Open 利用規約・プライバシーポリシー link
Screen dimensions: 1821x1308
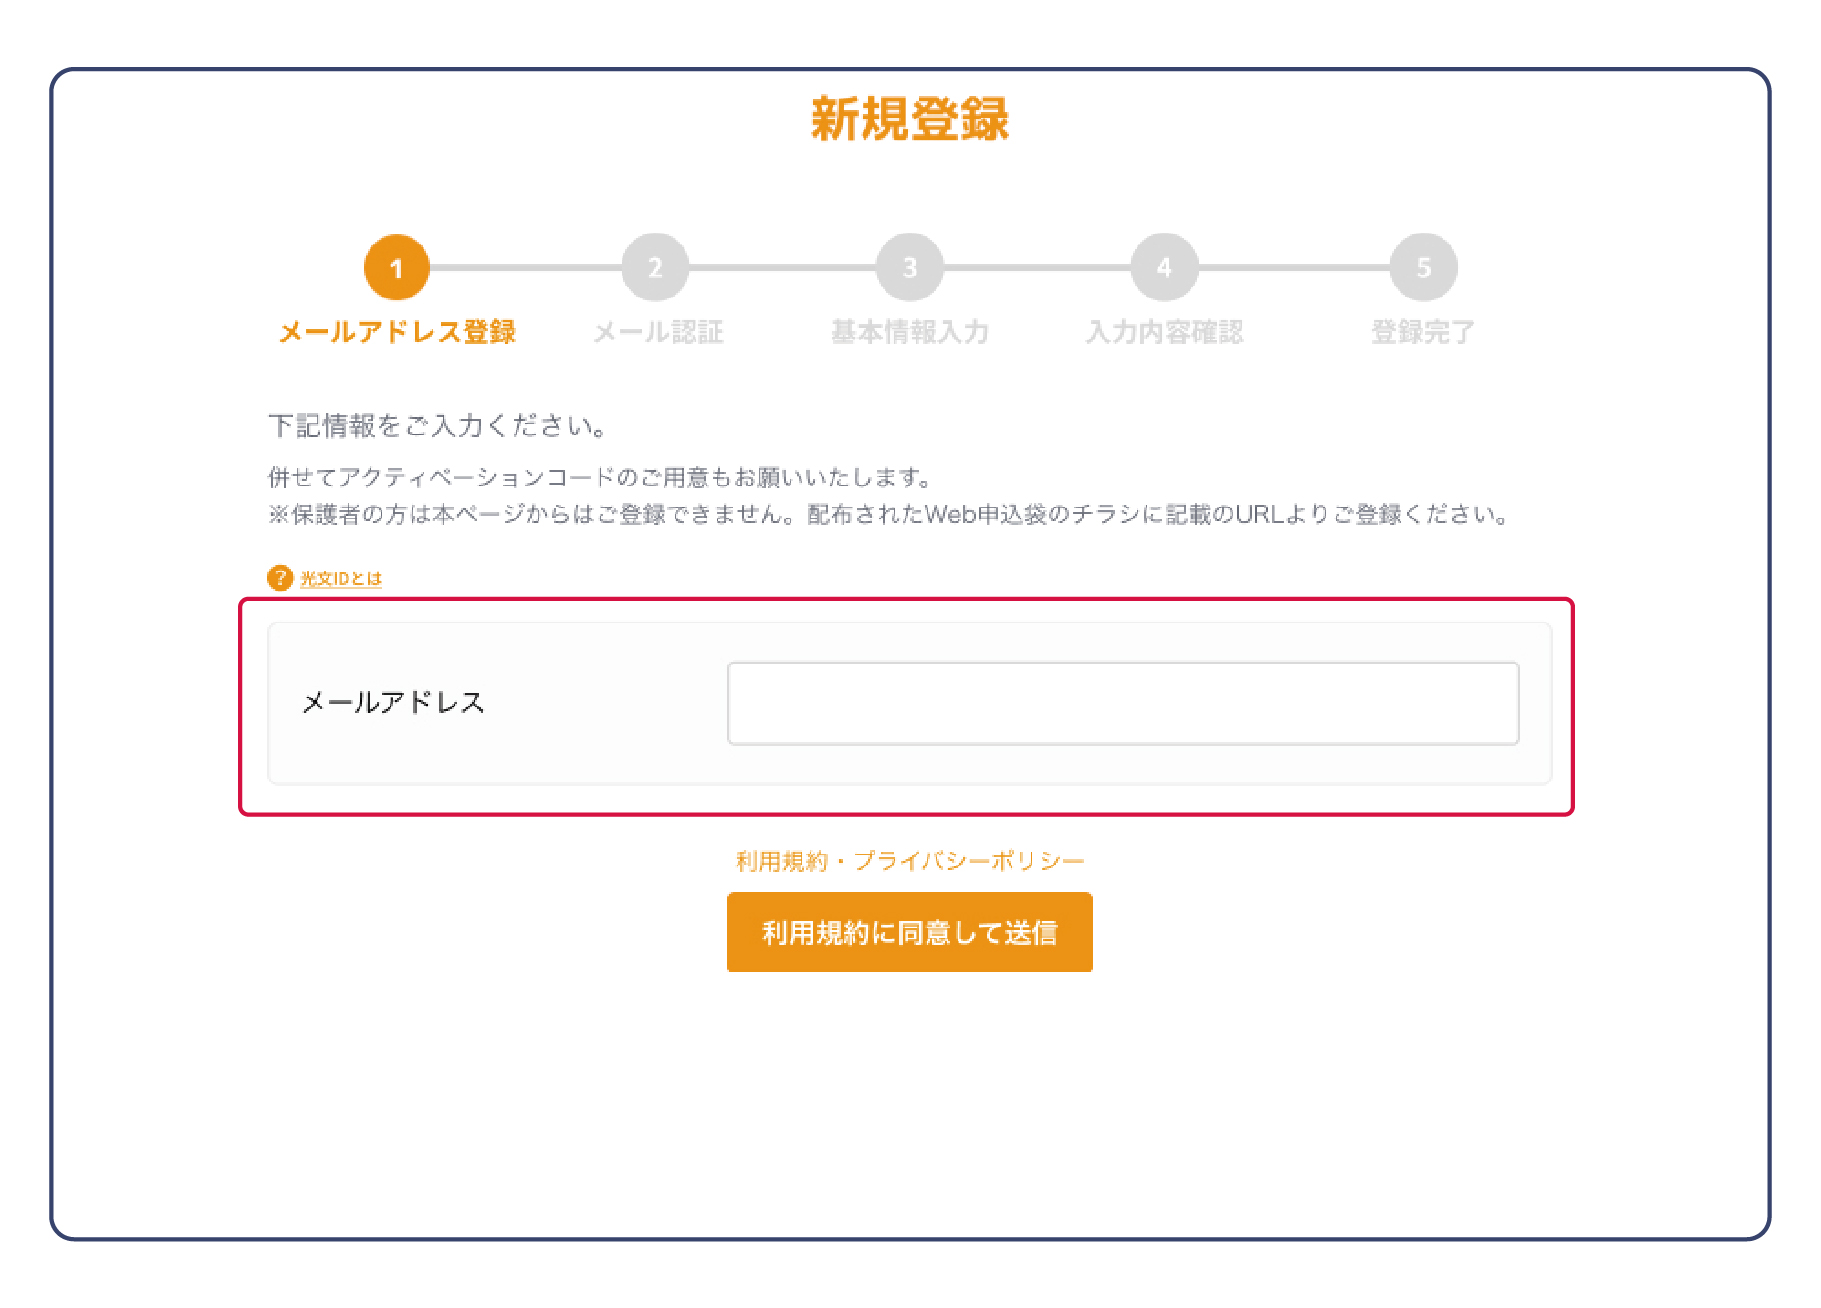(x=910, y=861)
